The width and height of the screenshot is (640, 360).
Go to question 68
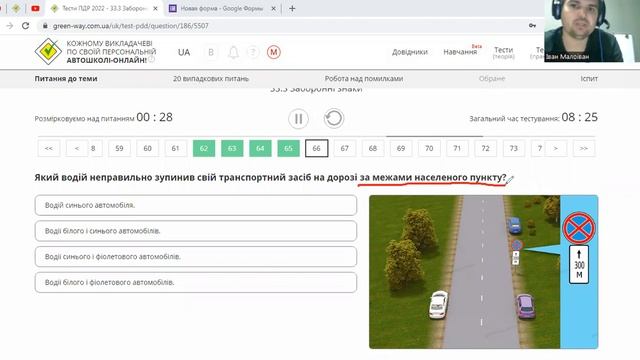pos(373,148)
